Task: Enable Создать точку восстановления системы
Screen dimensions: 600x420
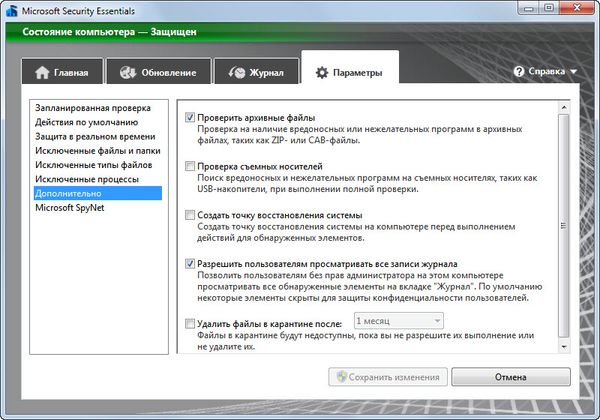Action: point(190,215)
